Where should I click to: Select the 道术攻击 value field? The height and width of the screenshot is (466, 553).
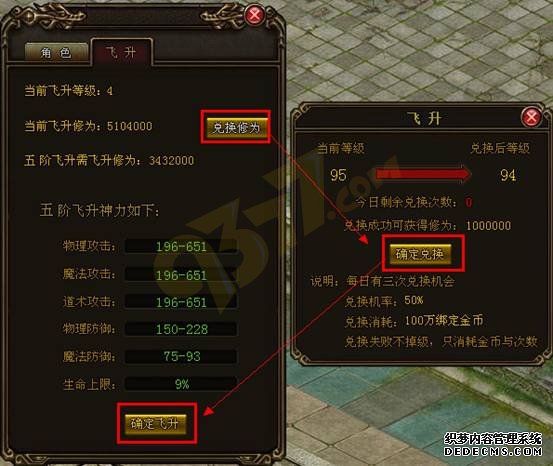coord(181,302)
